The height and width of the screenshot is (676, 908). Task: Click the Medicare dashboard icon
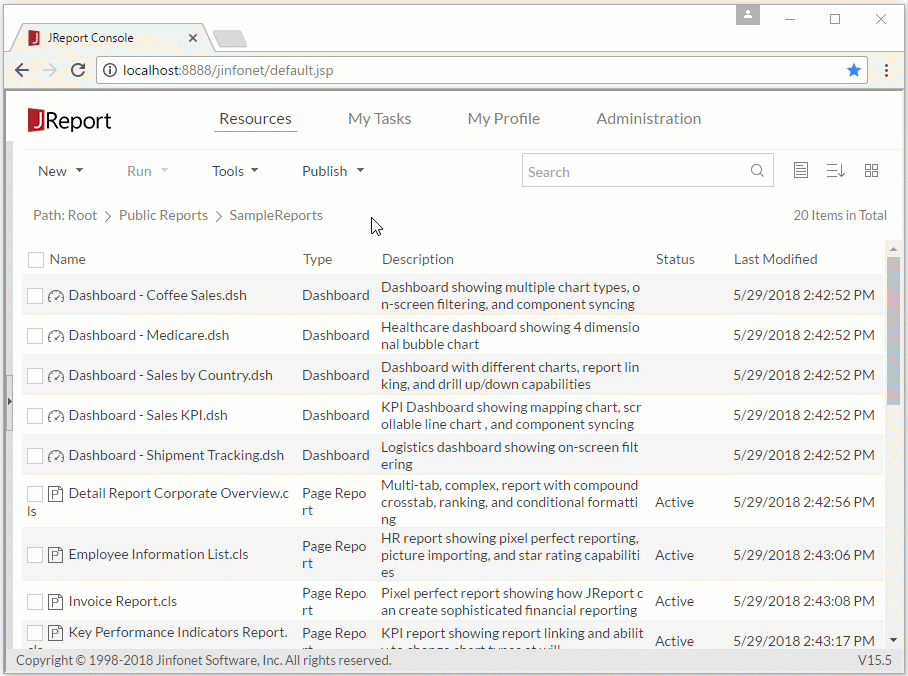[x=56, y=336]
